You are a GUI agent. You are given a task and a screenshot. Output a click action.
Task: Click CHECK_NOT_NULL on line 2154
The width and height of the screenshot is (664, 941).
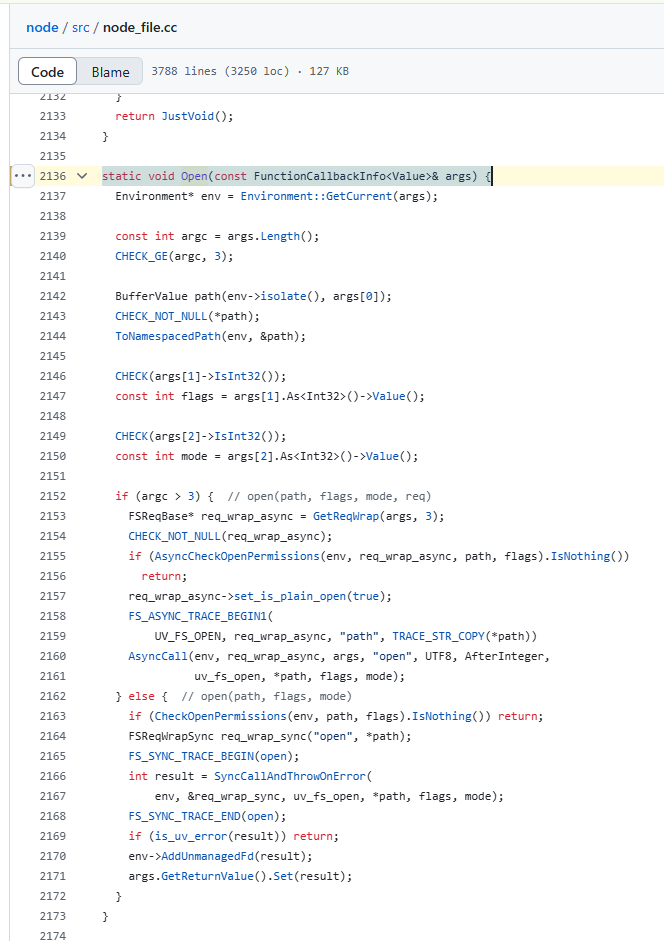coord(175,536)
